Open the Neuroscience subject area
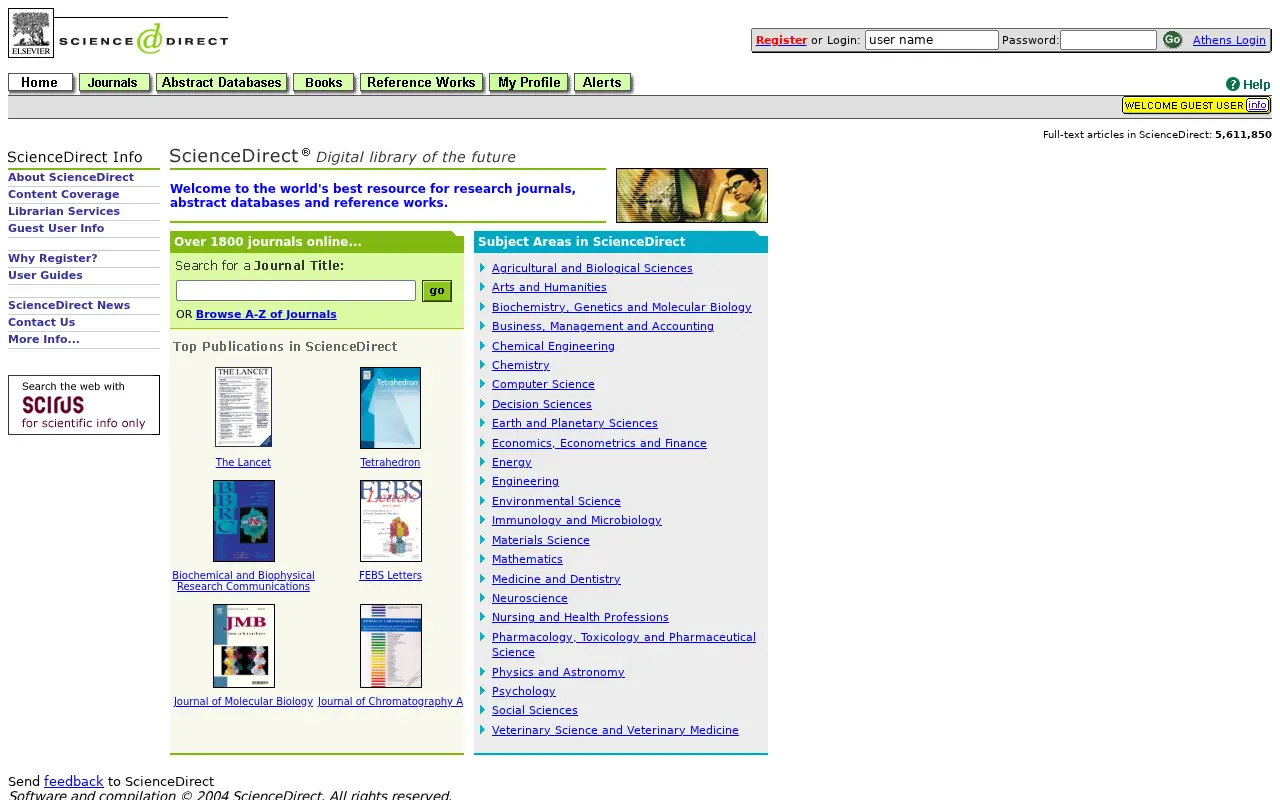1280x800 pixels. (x=530, y=598)
